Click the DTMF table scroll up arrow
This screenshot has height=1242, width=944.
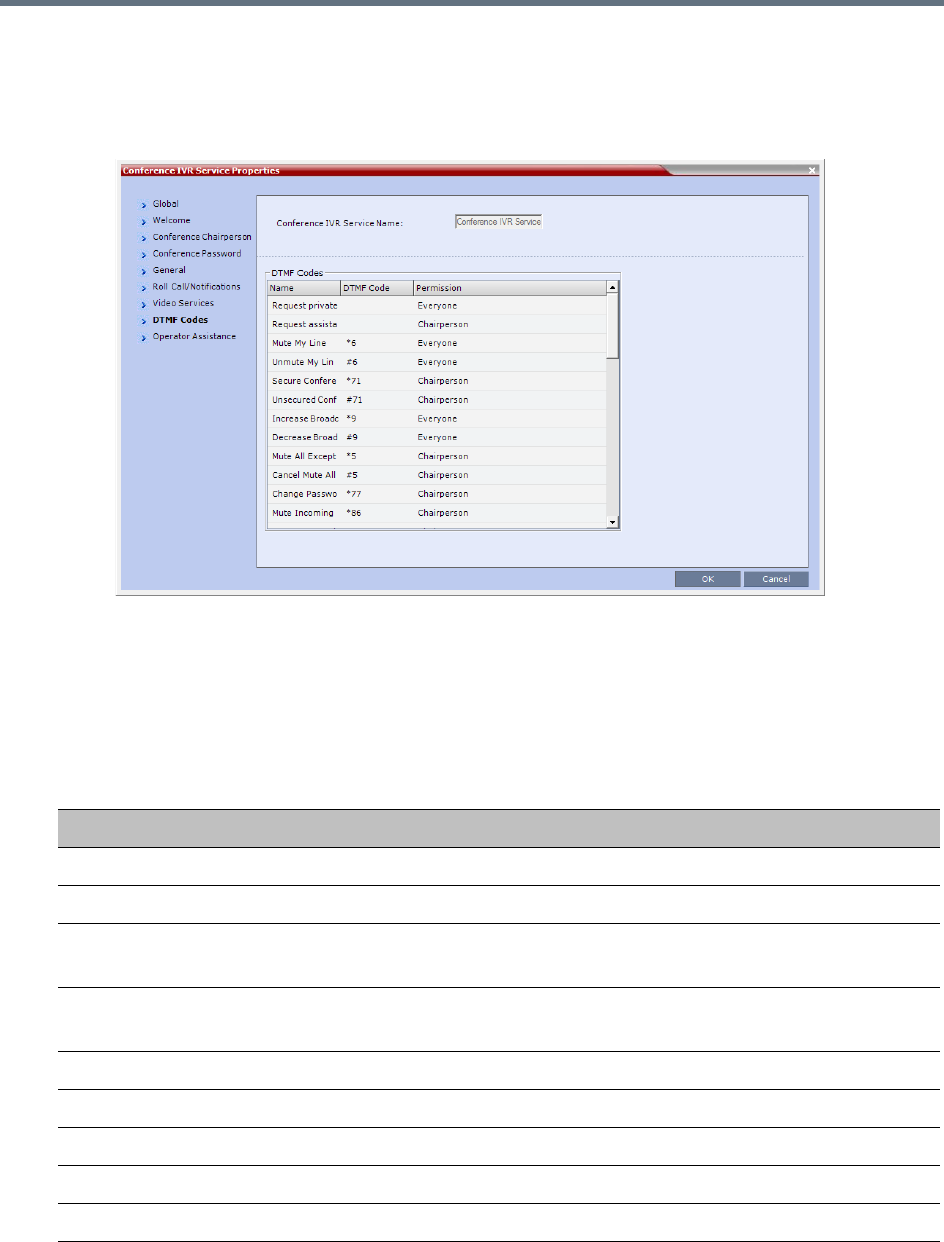coord(613,288)
